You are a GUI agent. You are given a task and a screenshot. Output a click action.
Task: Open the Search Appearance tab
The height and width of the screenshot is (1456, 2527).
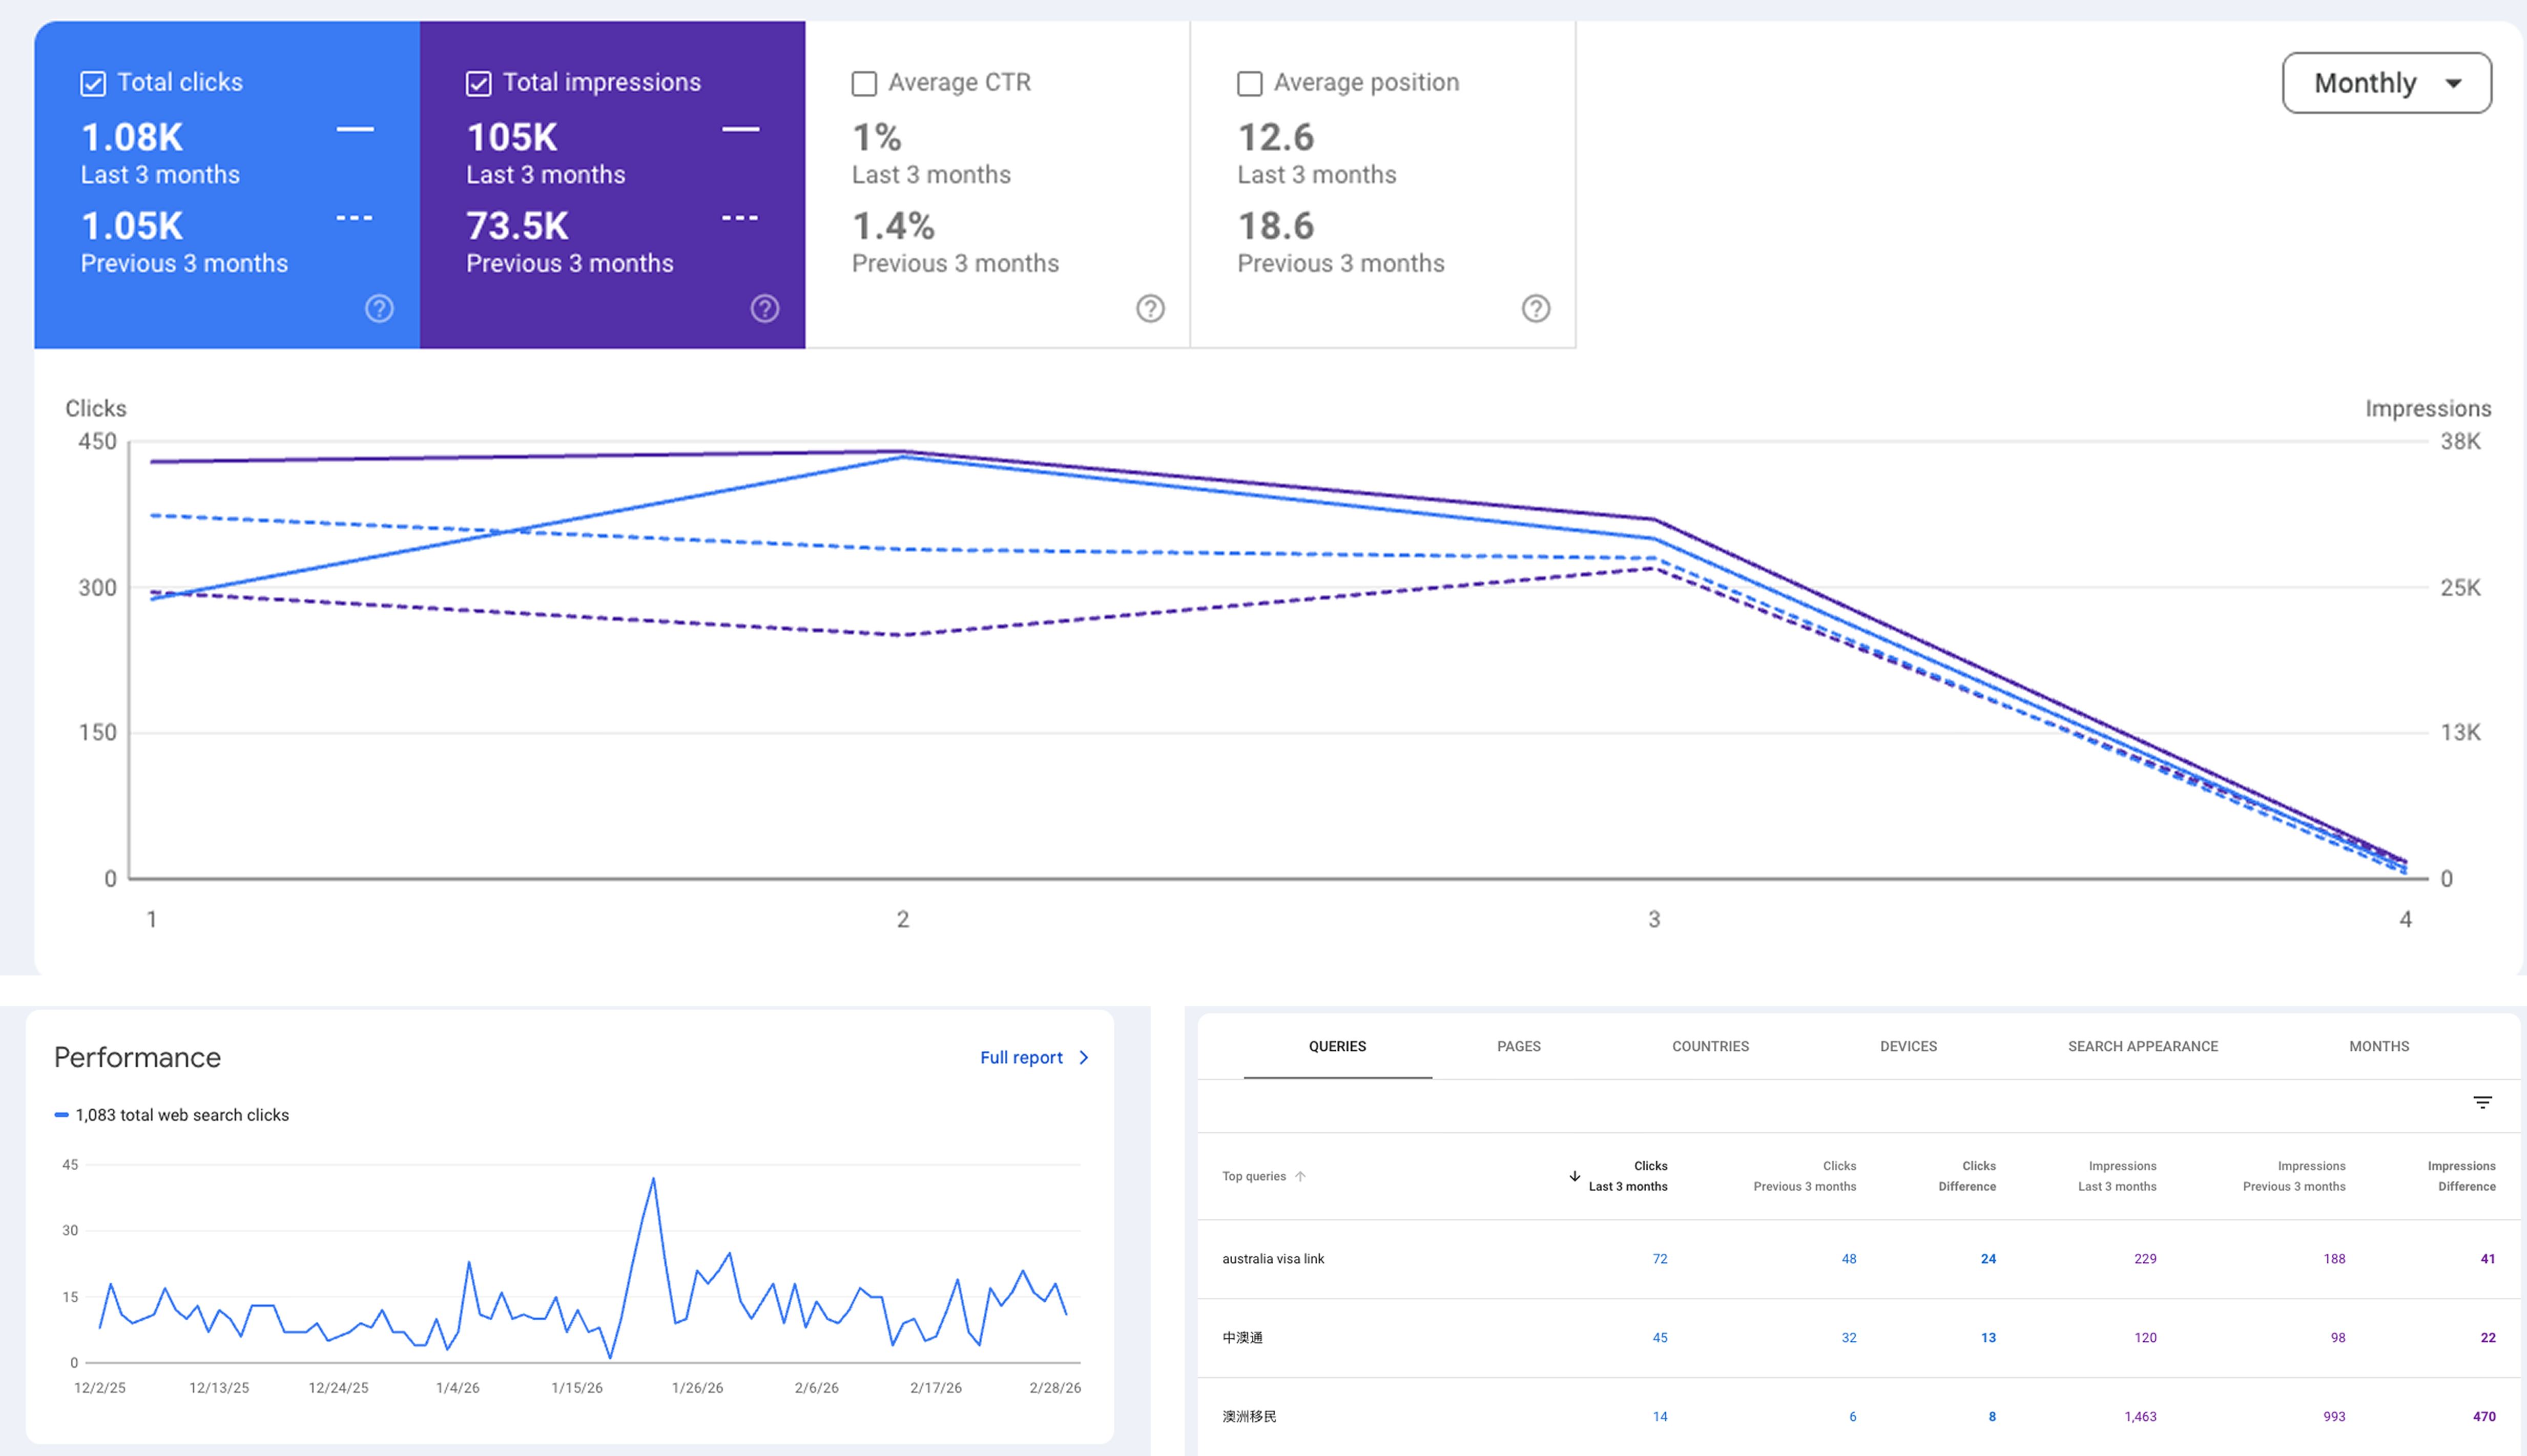click(2142, 1046)
